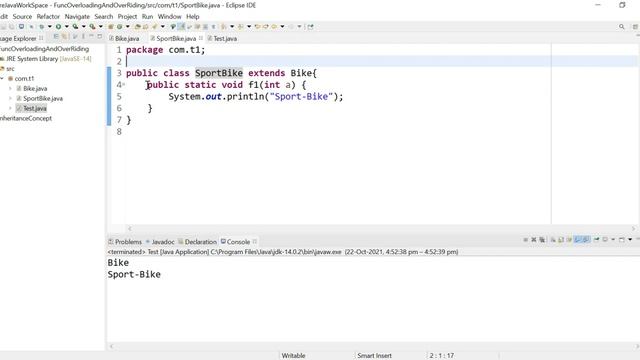
Task: Switch to the Bike.java editor tab
Action: (124, 38)
